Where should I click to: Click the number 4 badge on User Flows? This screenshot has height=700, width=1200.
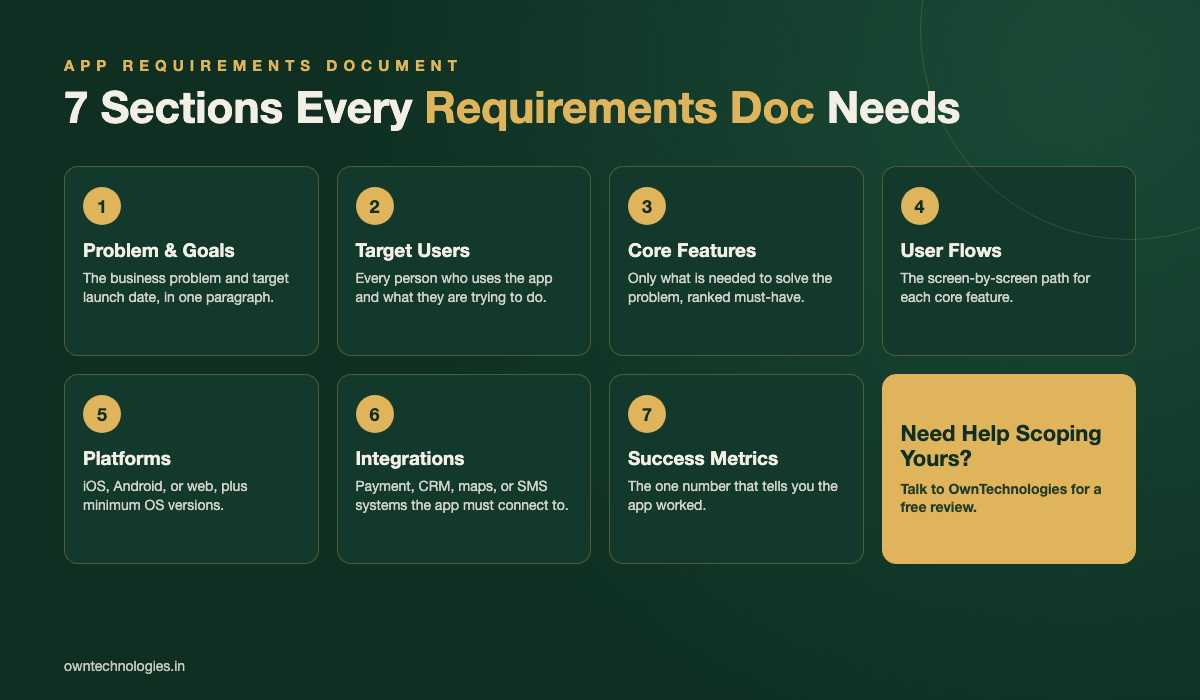click(920, 206)
